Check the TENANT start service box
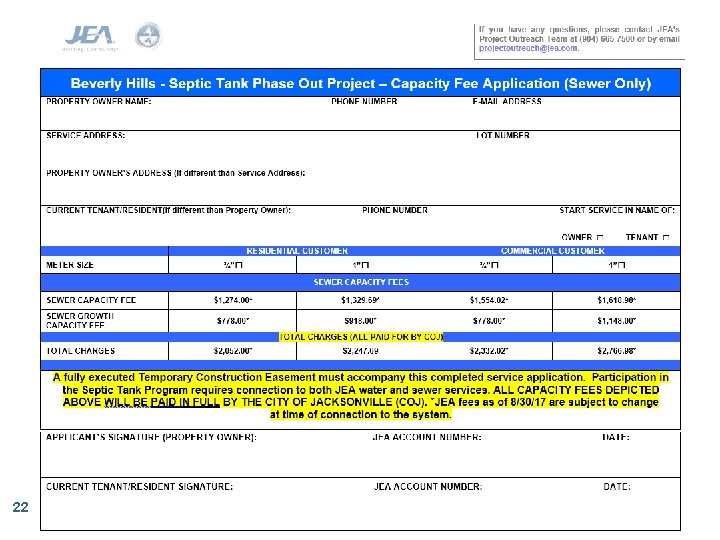This screenshot has height=540, width=720. [x=666, y=237]
